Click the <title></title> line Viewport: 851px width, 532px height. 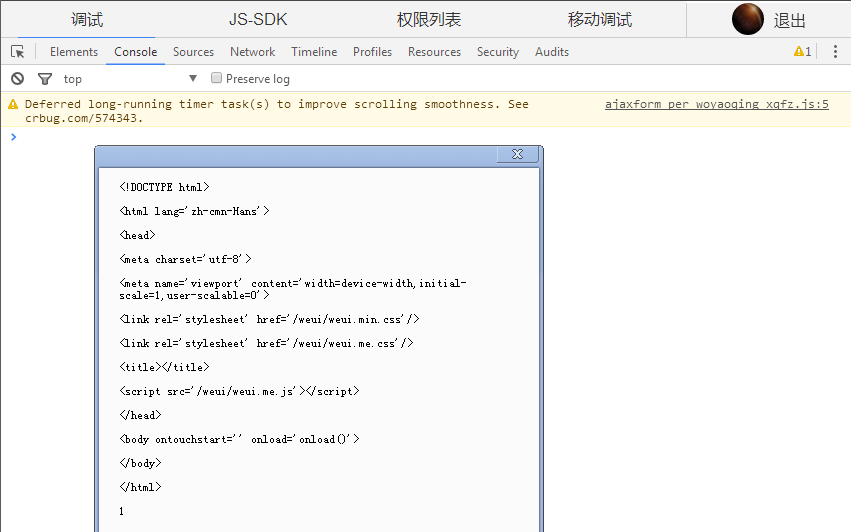[x=164, y=366]
